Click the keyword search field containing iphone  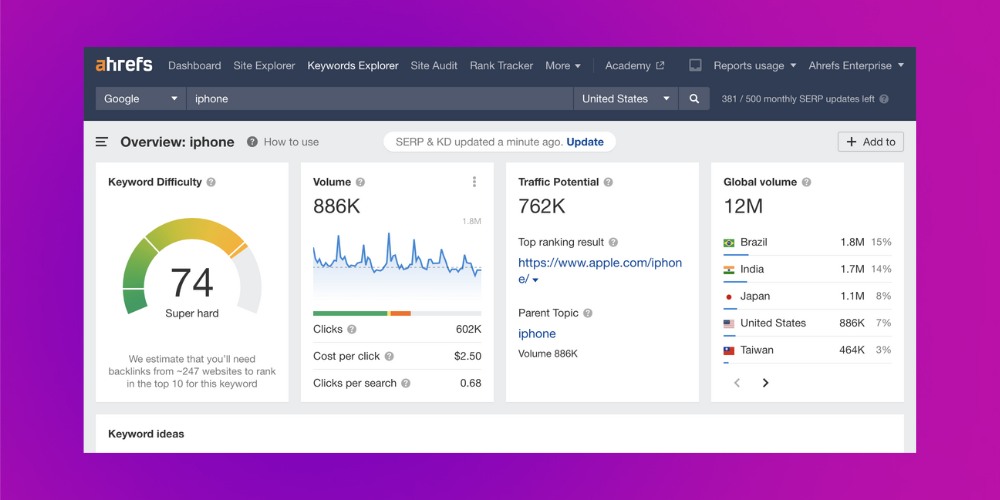tap(379, 99)
